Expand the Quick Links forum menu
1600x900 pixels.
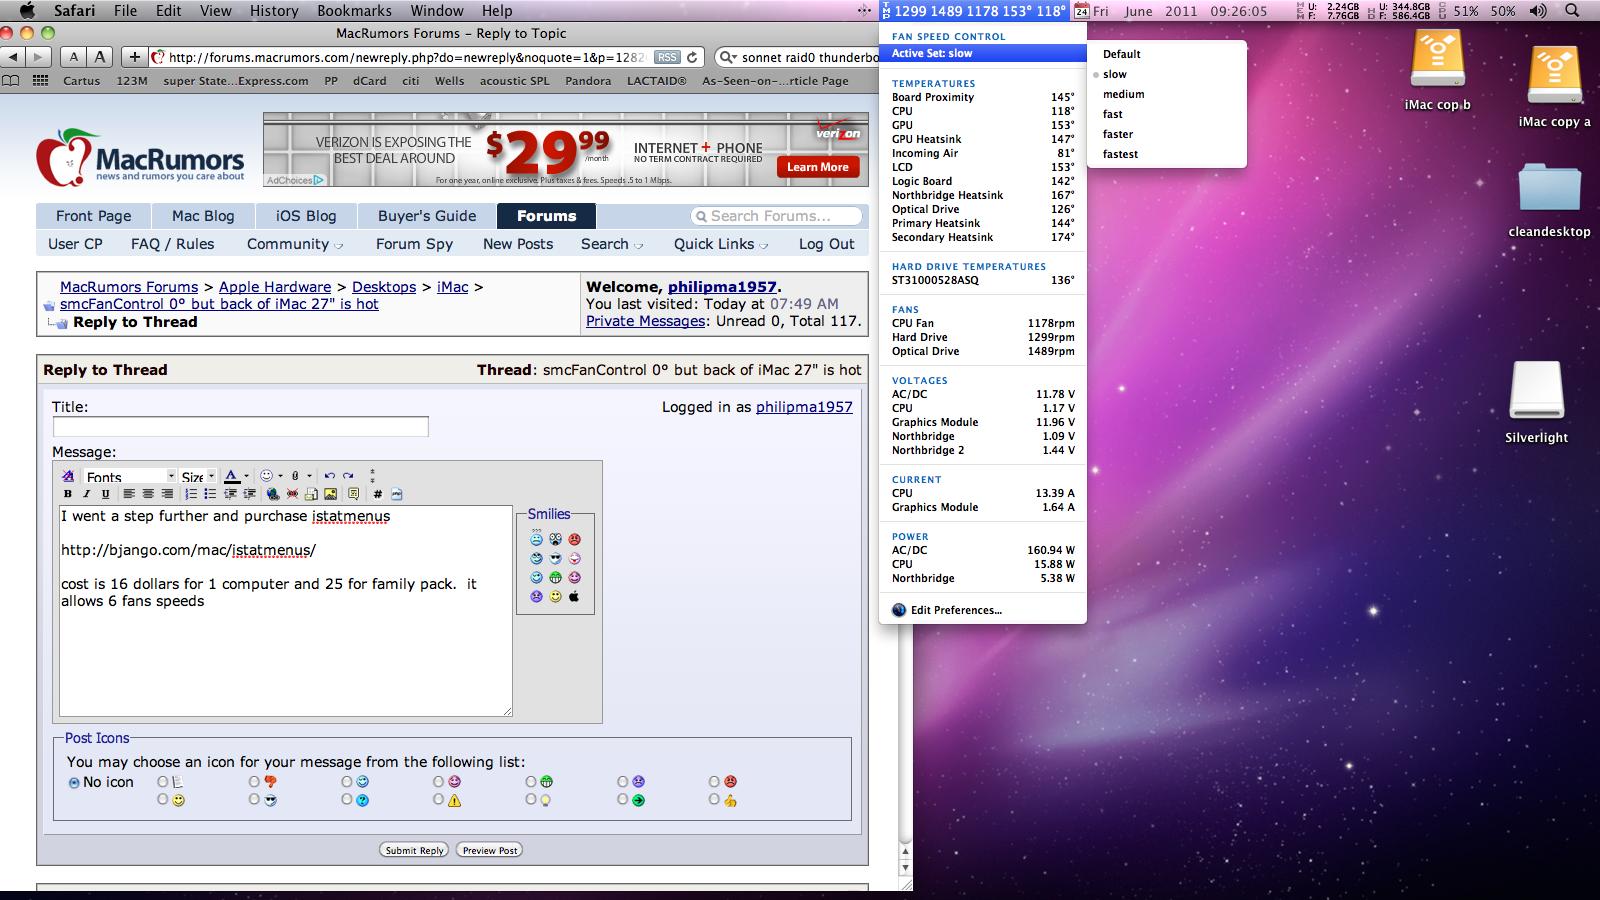(x=721, y=244)
